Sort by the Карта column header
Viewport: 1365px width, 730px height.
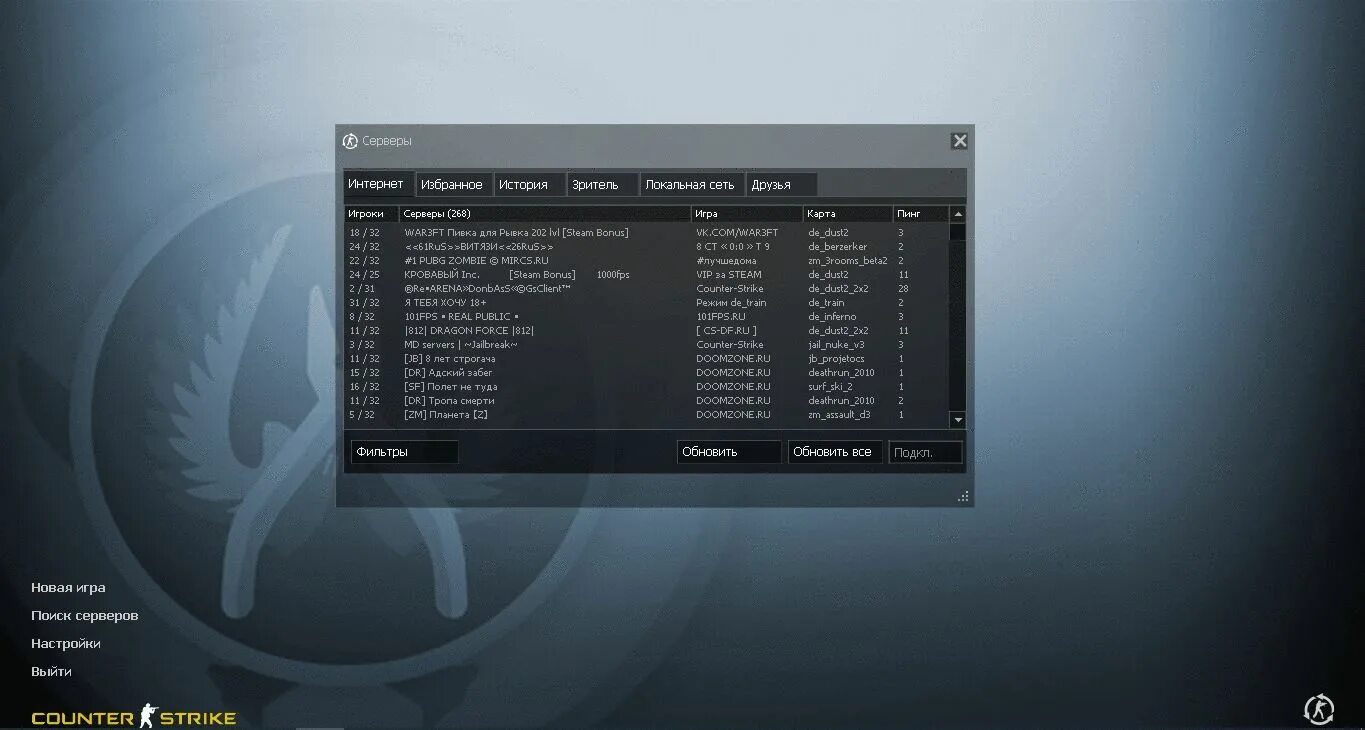(x=848, y=213)
